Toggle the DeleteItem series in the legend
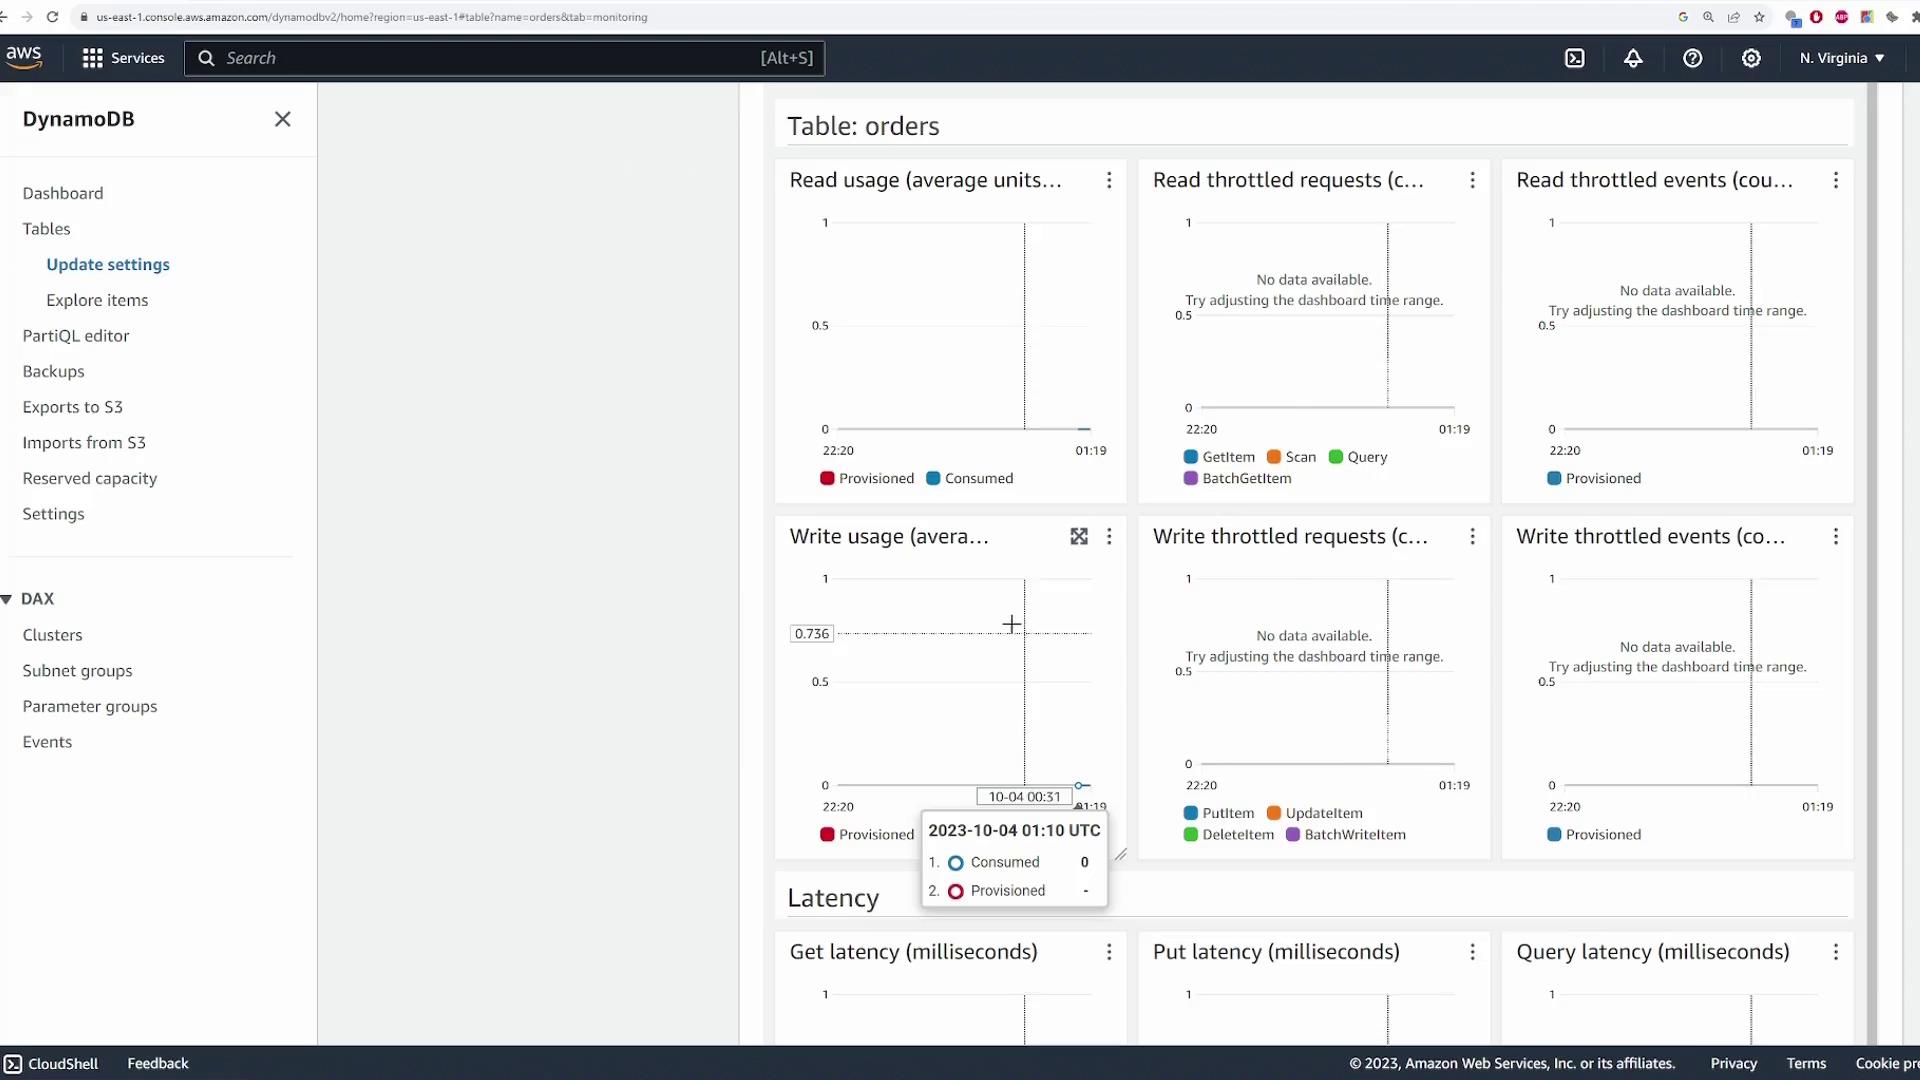 (1228, 834)
